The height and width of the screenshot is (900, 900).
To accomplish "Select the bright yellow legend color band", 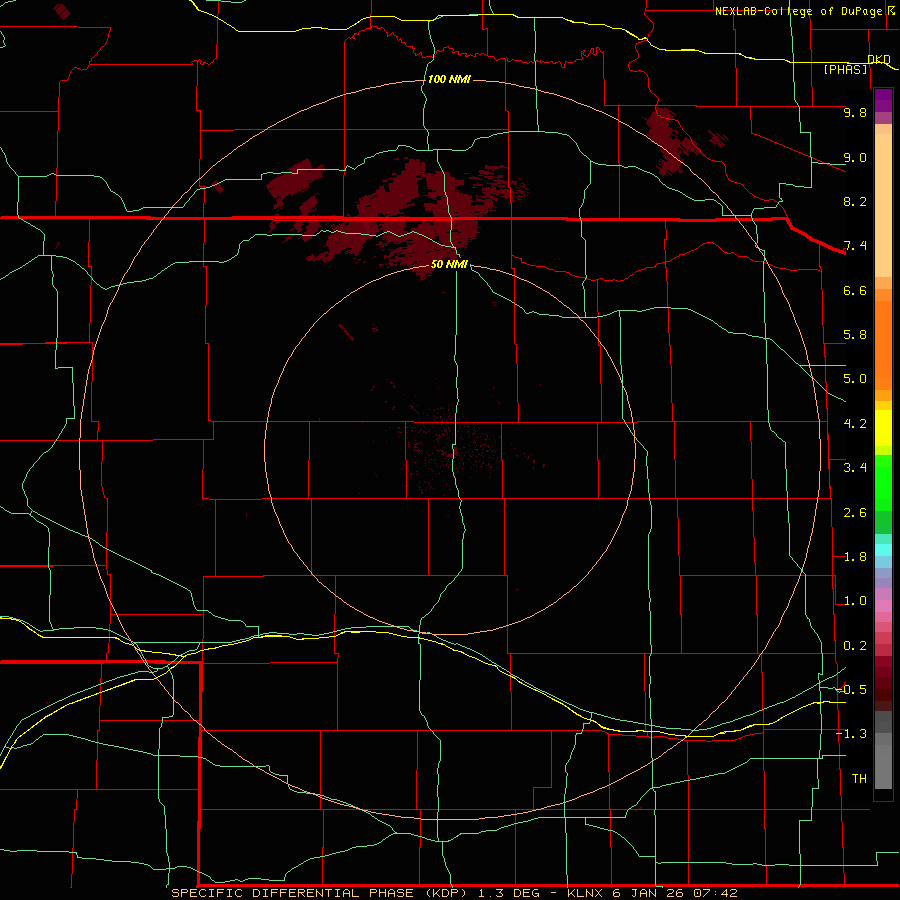I will click(x=883, y=428).
